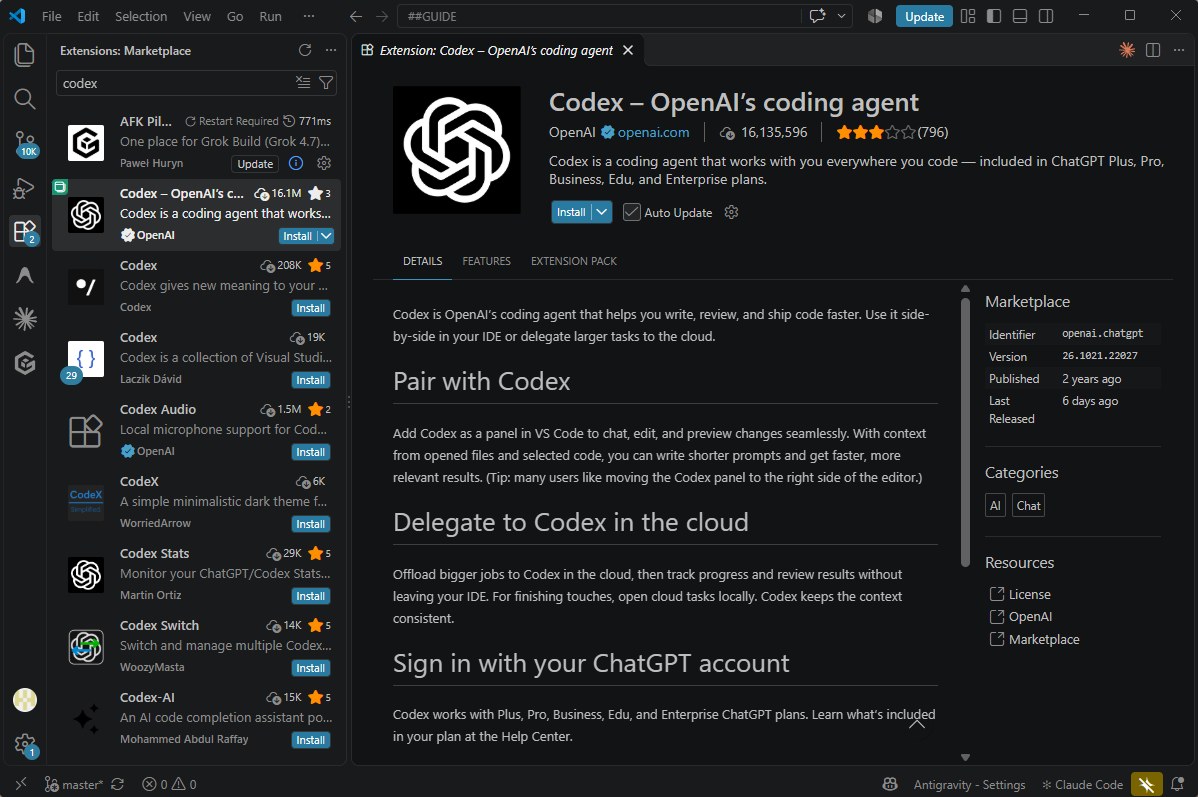The width and height of the screenshot is (1198, 797).
Task: Open Source Control view with 10K badge
Action: click(25, 143)
